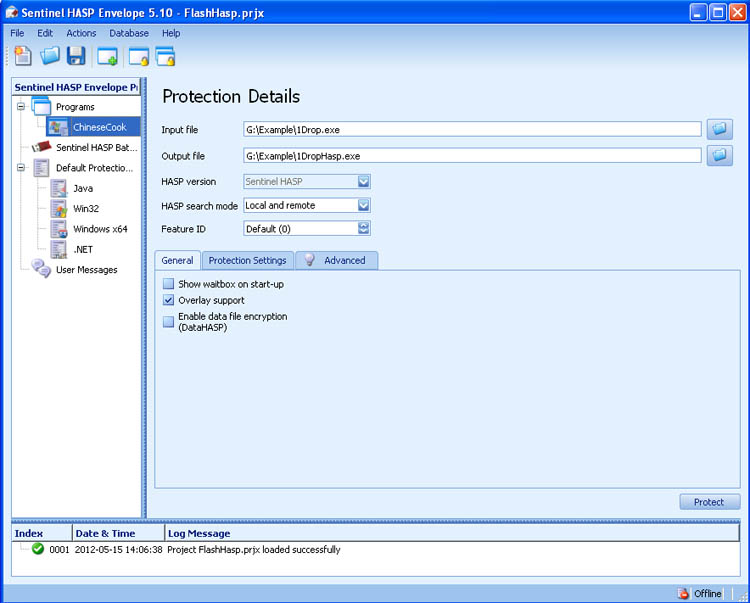This screenshot has width=750, height=603.
Task: Click the Offline status text
Action: [x=707, y=593]
